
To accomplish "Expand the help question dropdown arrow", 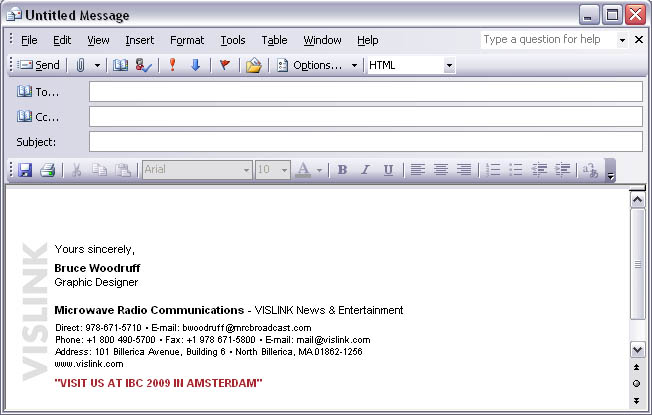I will (622, 40).
